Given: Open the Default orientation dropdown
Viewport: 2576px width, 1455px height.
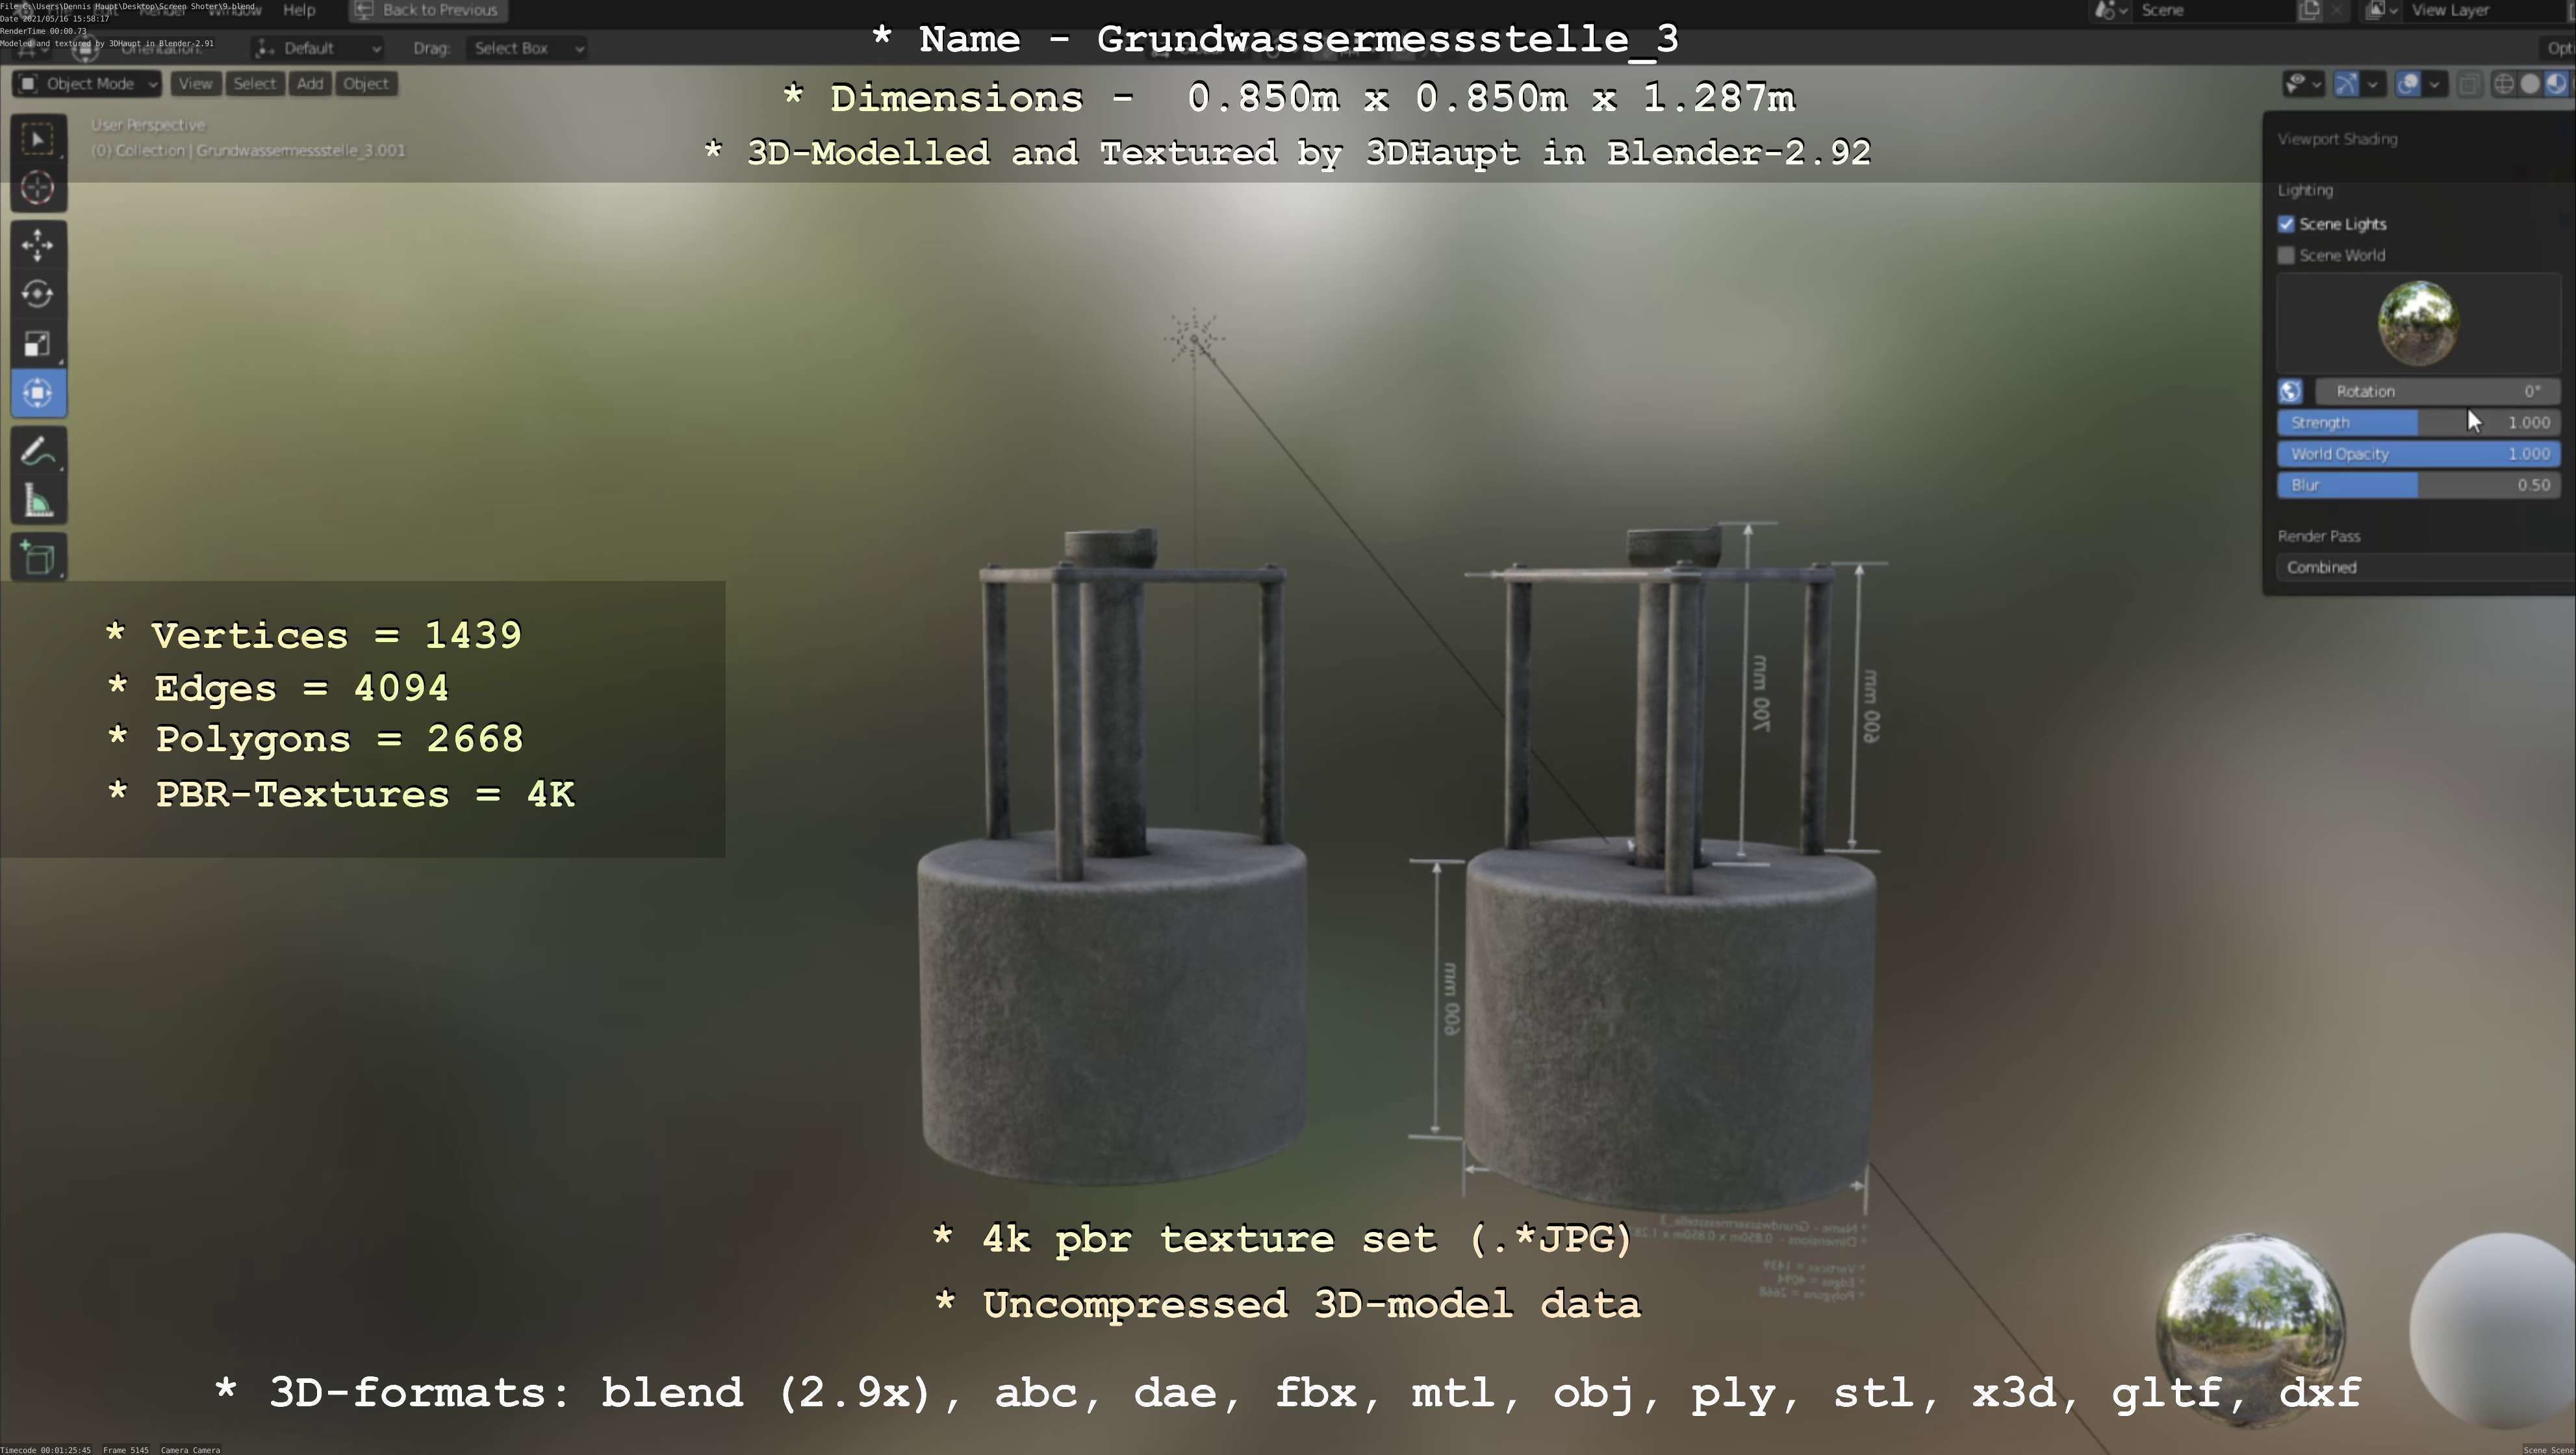Looking at the screenshot, I should [318, 48].
